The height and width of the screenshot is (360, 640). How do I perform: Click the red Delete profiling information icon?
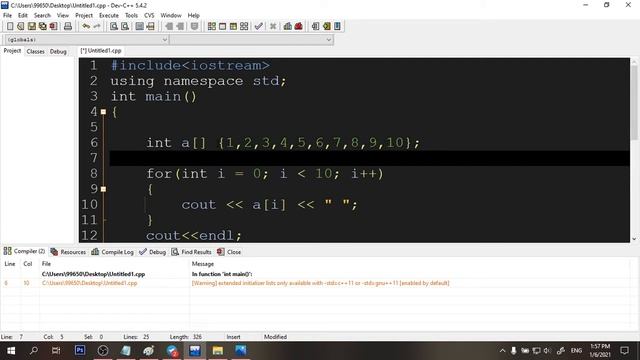299,27
